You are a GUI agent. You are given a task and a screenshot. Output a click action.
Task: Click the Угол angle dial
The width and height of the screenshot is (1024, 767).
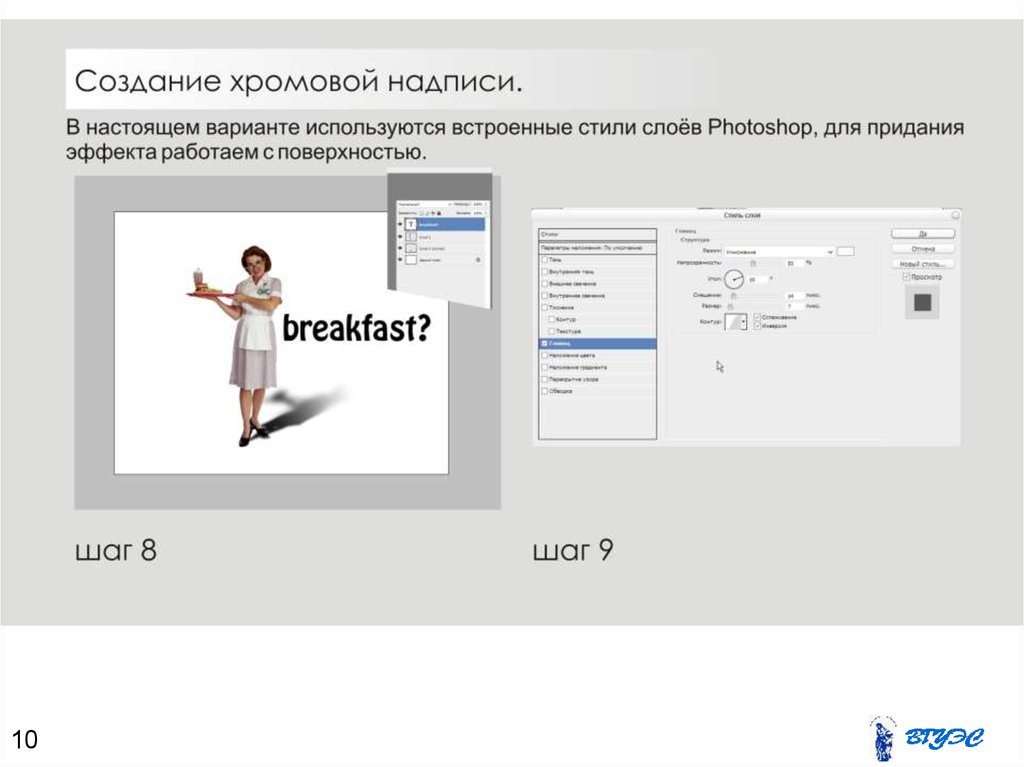click(x=734, y=279)
